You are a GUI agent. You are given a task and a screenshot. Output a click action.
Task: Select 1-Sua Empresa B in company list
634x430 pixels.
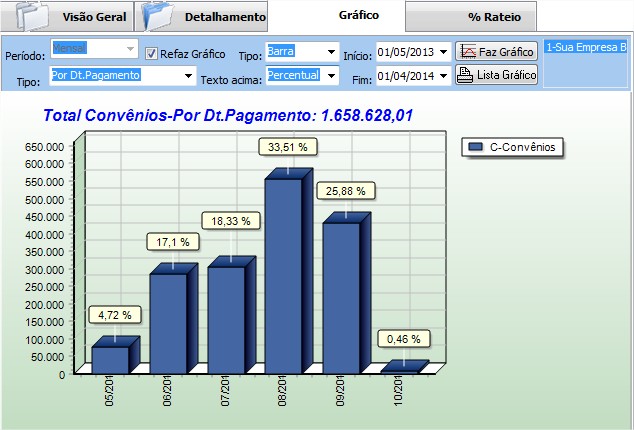point(586,47)
